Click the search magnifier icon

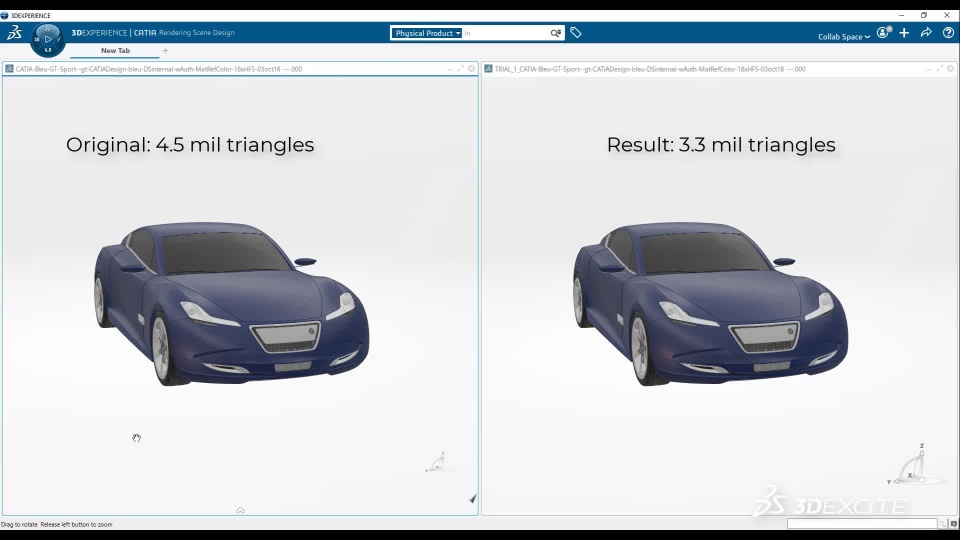click(555, 33)
